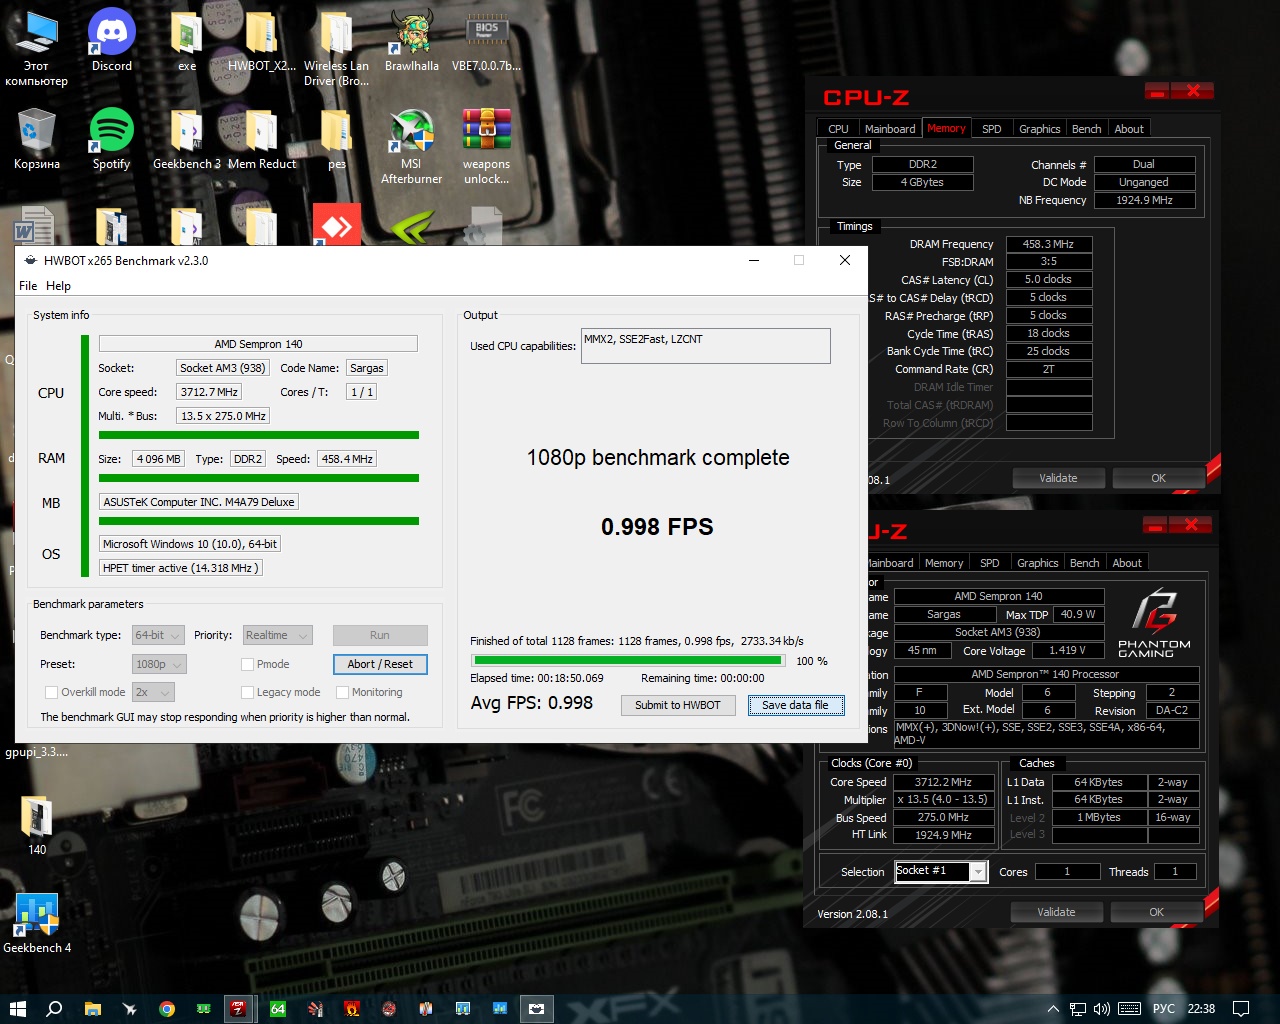Screen dimensions: 1280x1024
Task: Switch to SPD tab in upper CPU-Z window
Action: tap(991, 129)
